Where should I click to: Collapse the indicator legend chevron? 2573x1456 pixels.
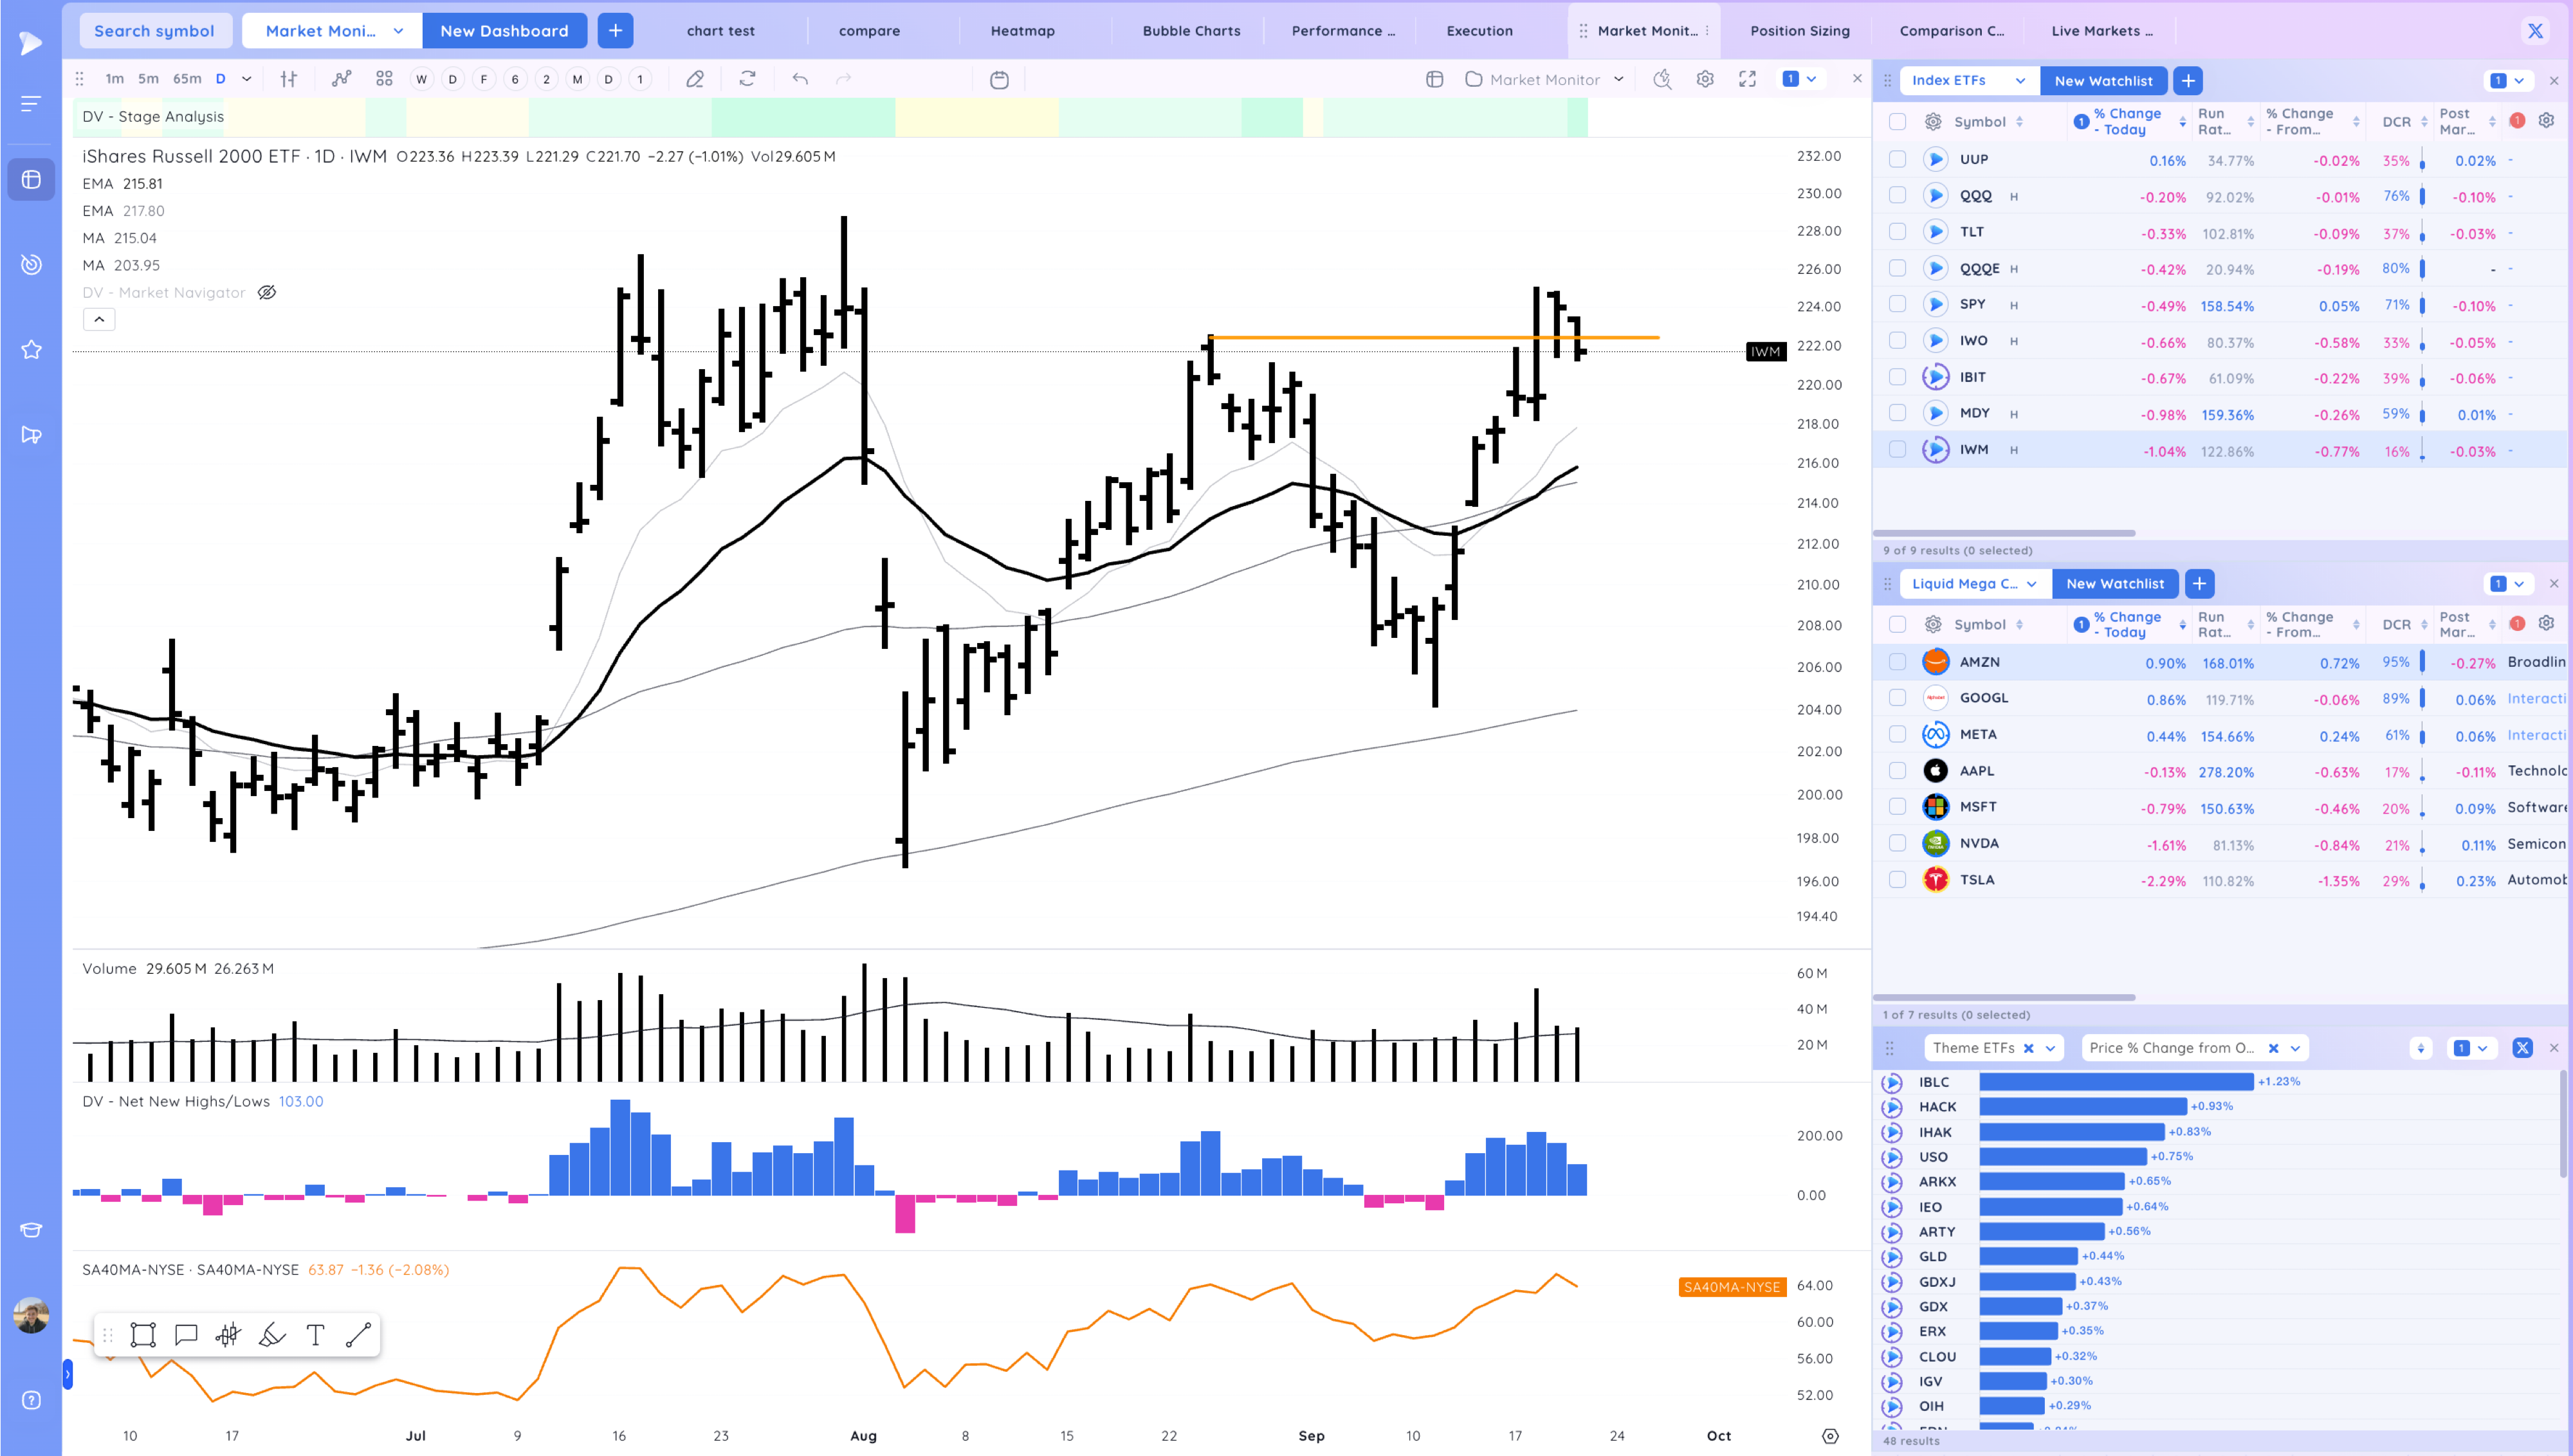point(99,319)
